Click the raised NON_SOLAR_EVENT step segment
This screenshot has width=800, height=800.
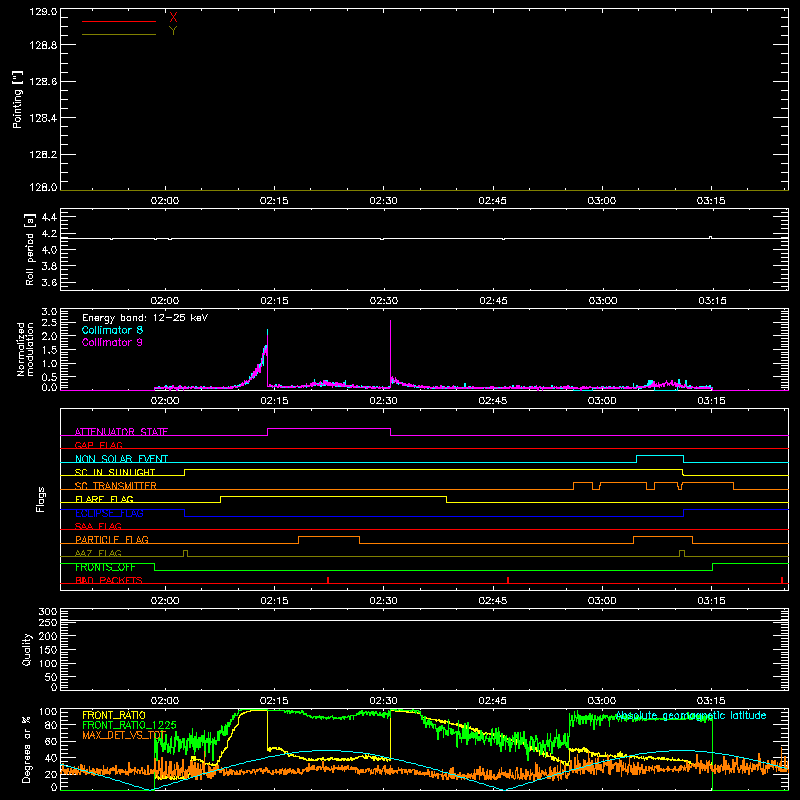(660, 456)
